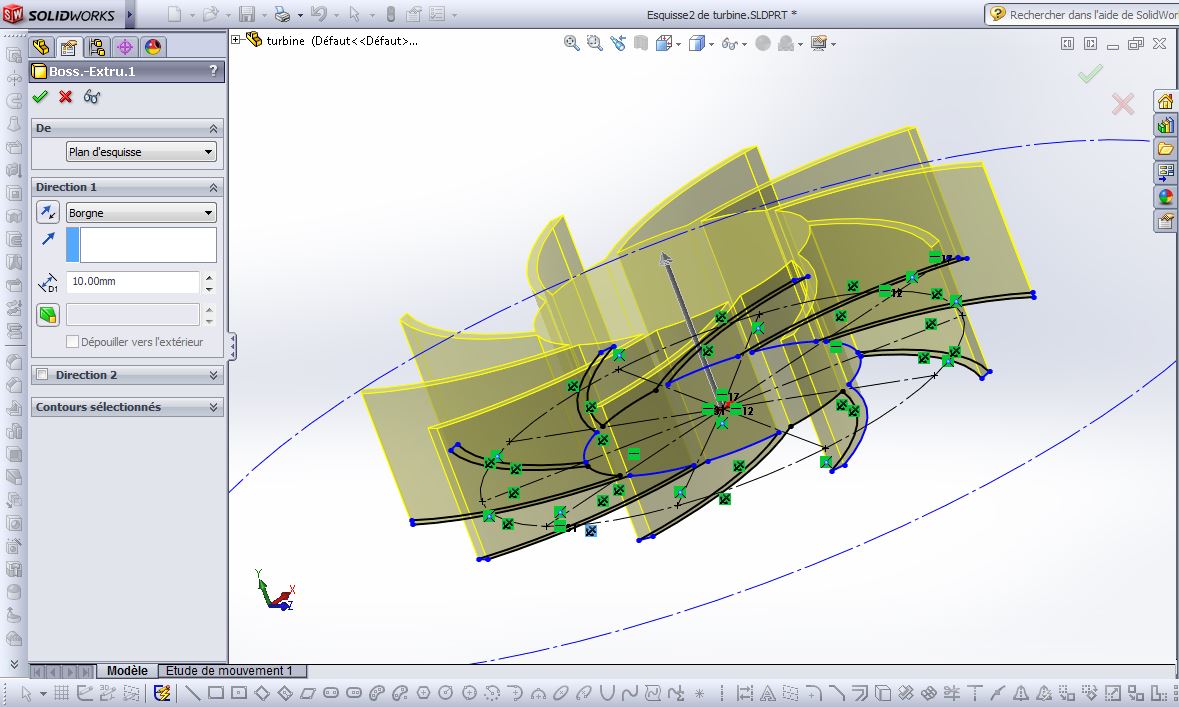Image resolution: width=1179 pixels, height=707 pixels.
Task: Open the ConfigurationManager tab
Action: (97, 47)
